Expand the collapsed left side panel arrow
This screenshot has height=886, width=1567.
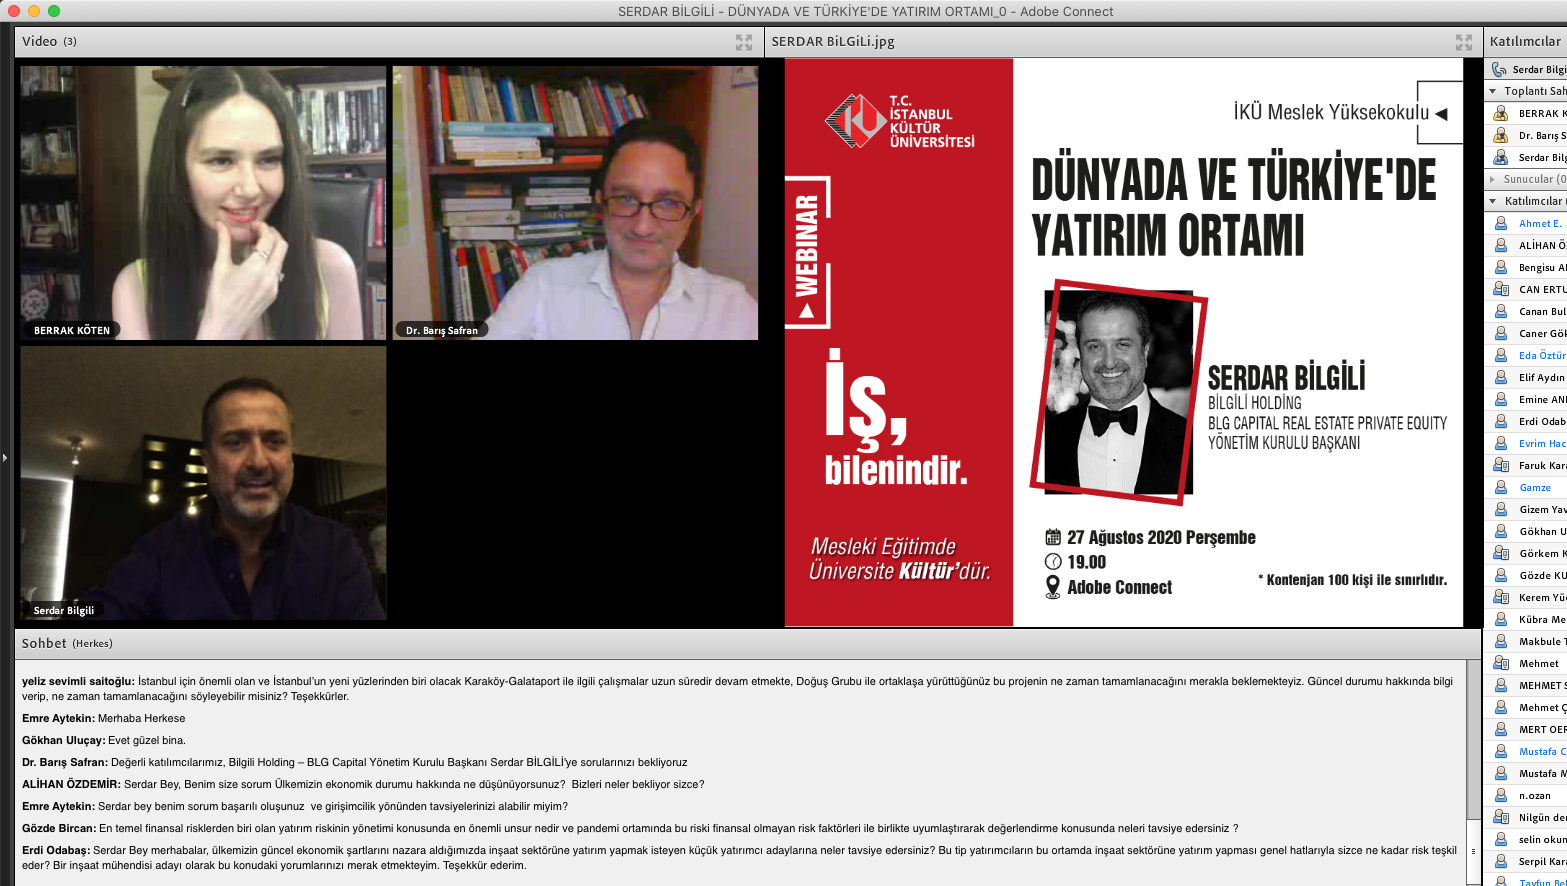pyautogui.click(x=5, y=457)
